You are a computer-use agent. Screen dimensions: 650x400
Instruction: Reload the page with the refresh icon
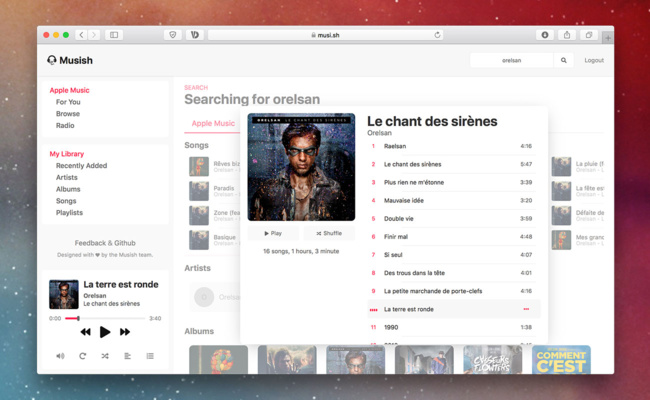pos(437,35)
